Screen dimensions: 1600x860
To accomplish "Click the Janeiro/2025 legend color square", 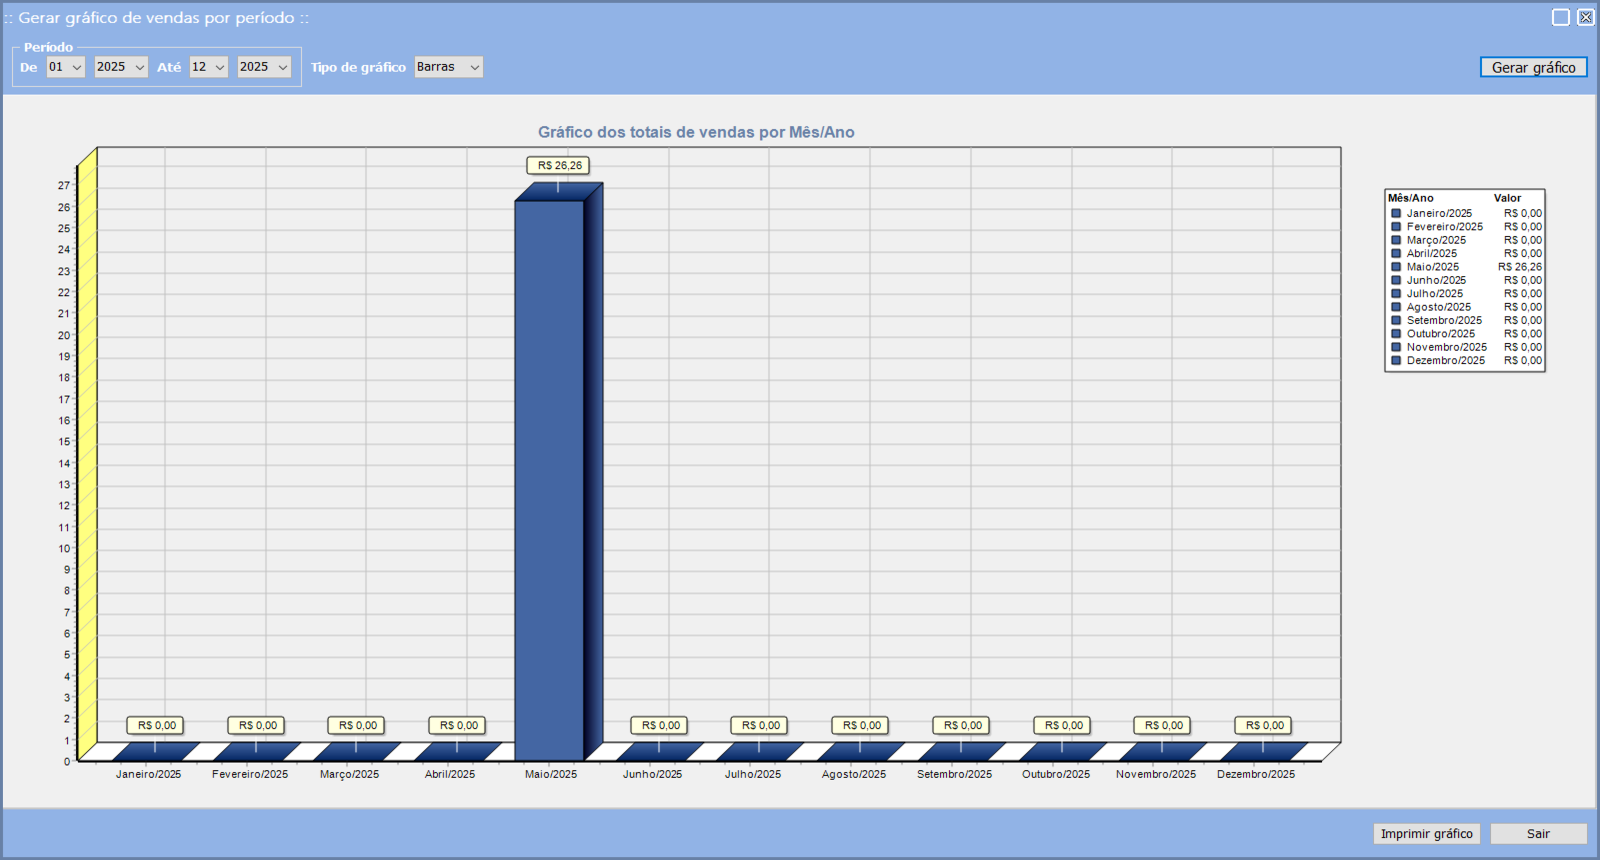I will click(x=1396, y=213).
